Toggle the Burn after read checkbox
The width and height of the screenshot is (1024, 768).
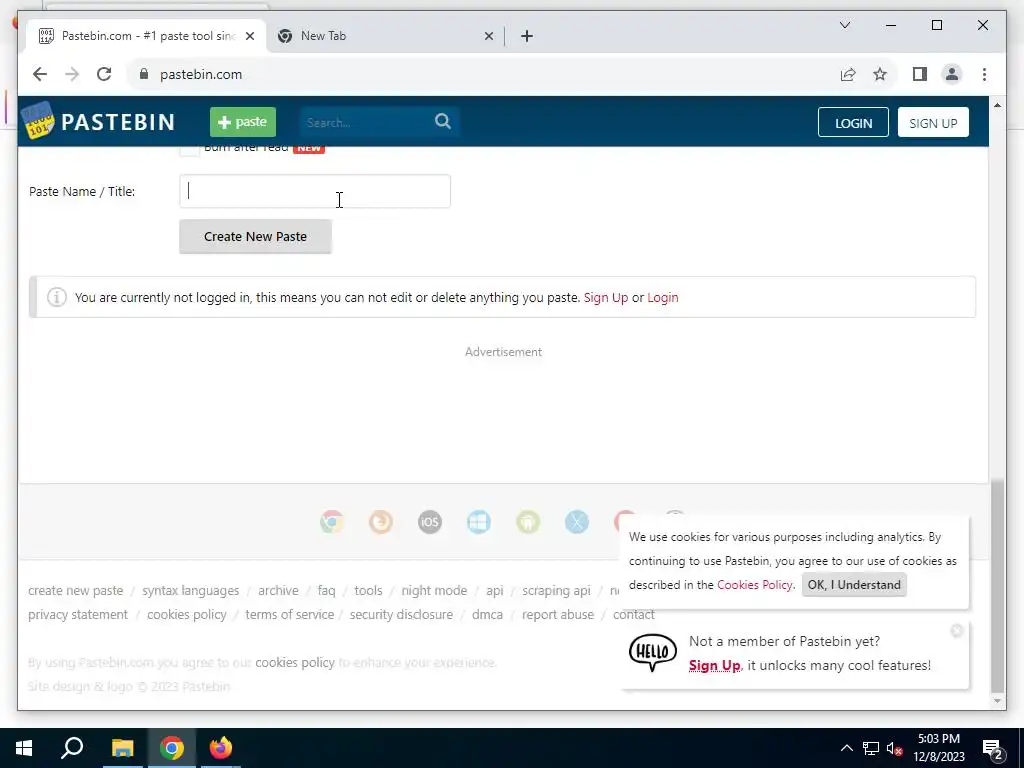pos(189,150)
